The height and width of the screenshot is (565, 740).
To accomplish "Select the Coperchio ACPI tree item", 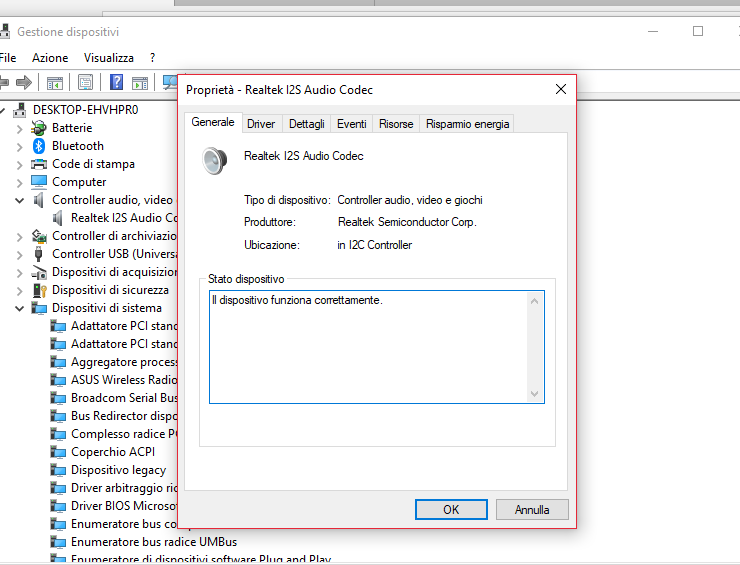I will point(113,452).
